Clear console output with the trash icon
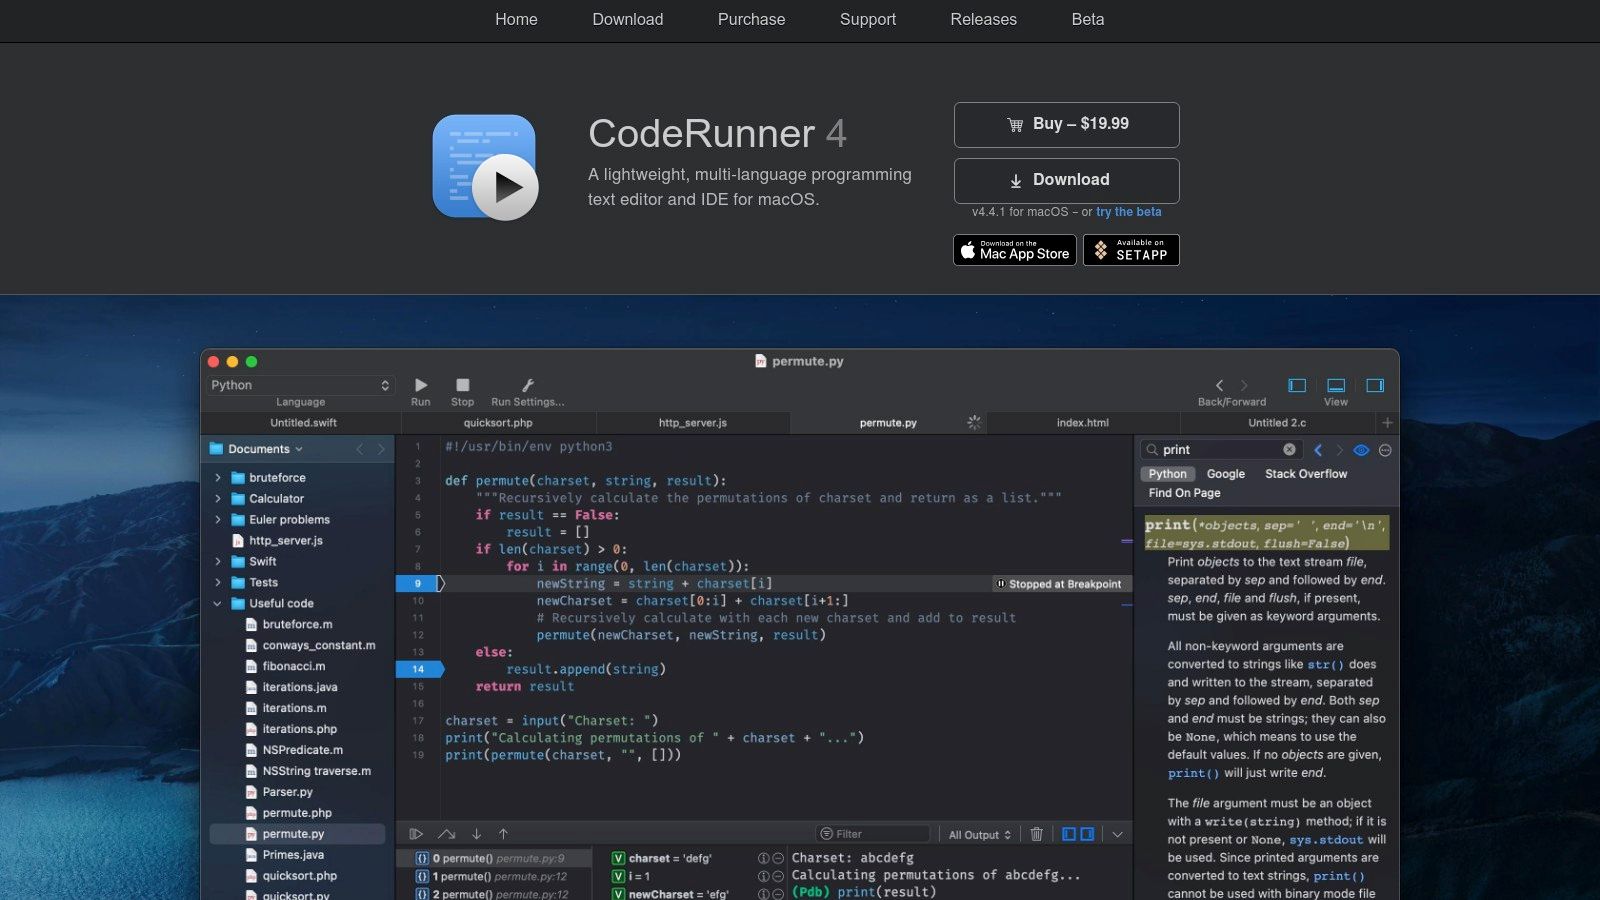Screen dimensions: 1600x900 (x=1036, y=833)
